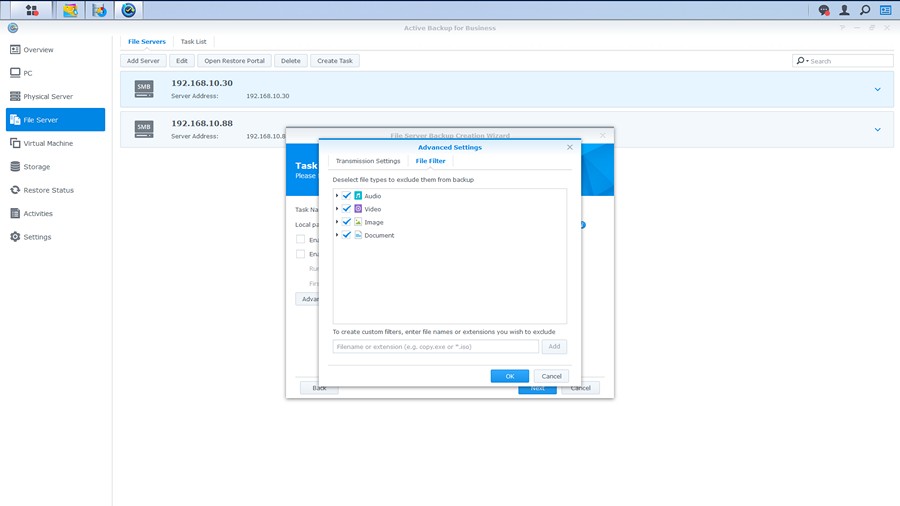Uncheck the Audio file type checkbox
Viewport: 900px width, 506px height.
click(347, 196)
